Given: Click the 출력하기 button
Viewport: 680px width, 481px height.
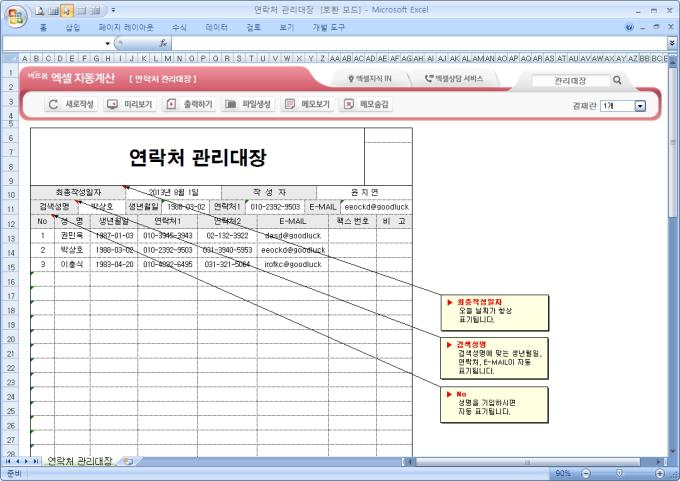Looking at the screenshot, I should pos(189,104).
